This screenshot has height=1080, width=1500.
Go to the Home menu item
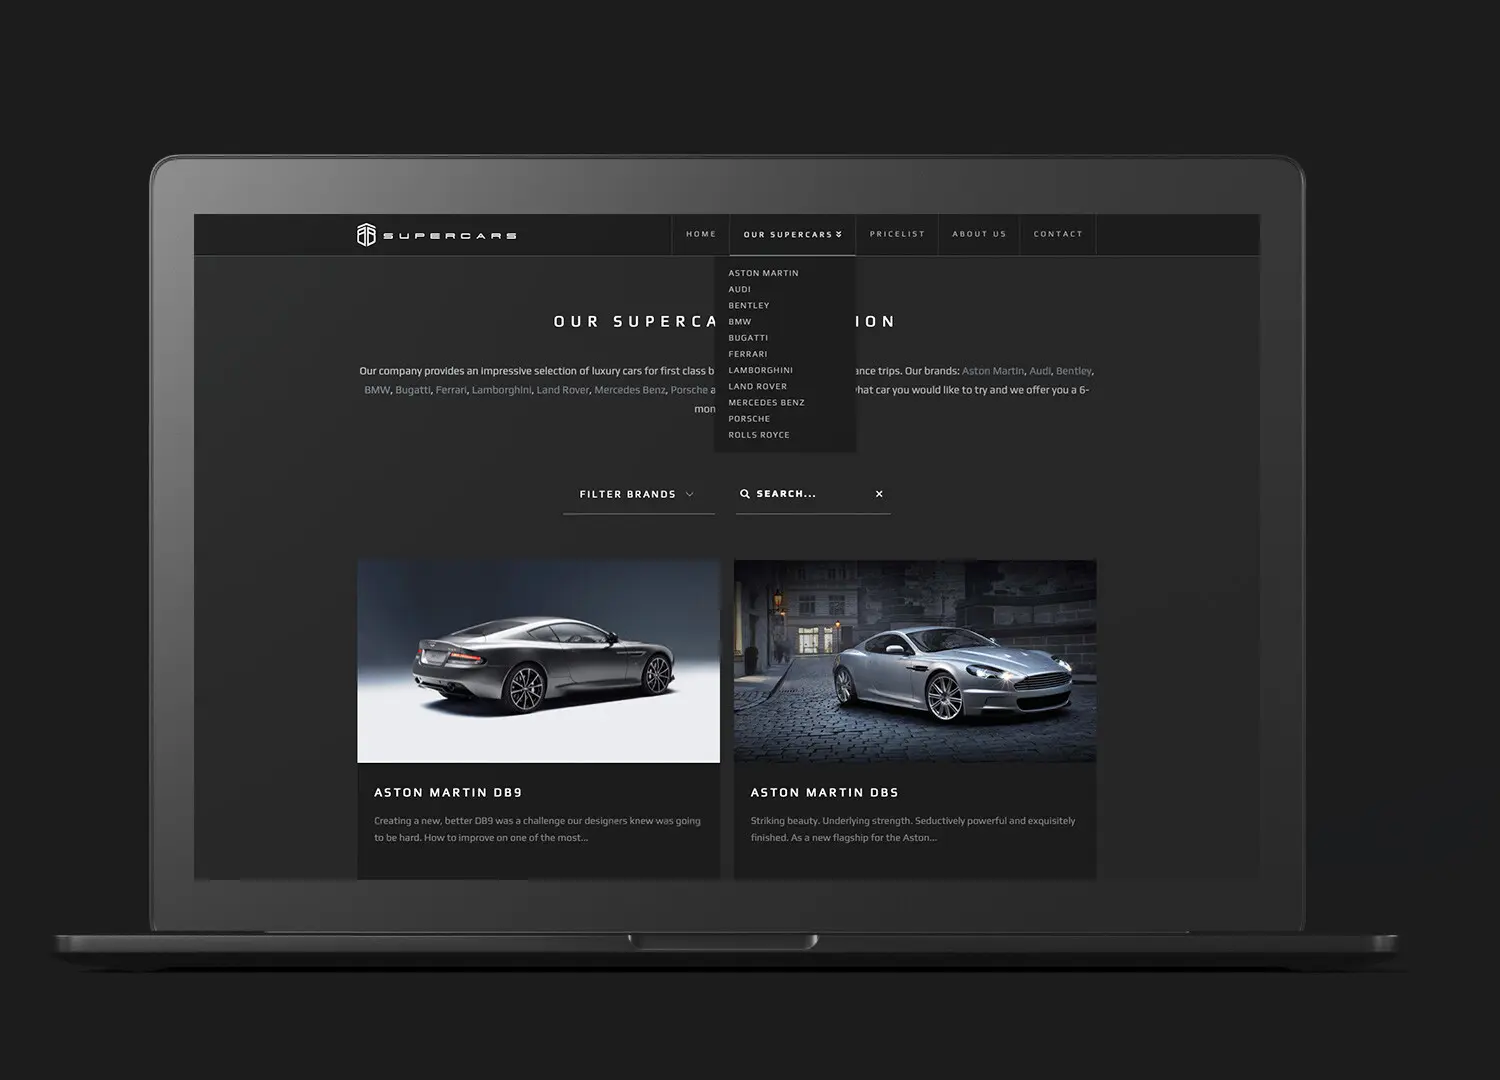coord(701,234)
